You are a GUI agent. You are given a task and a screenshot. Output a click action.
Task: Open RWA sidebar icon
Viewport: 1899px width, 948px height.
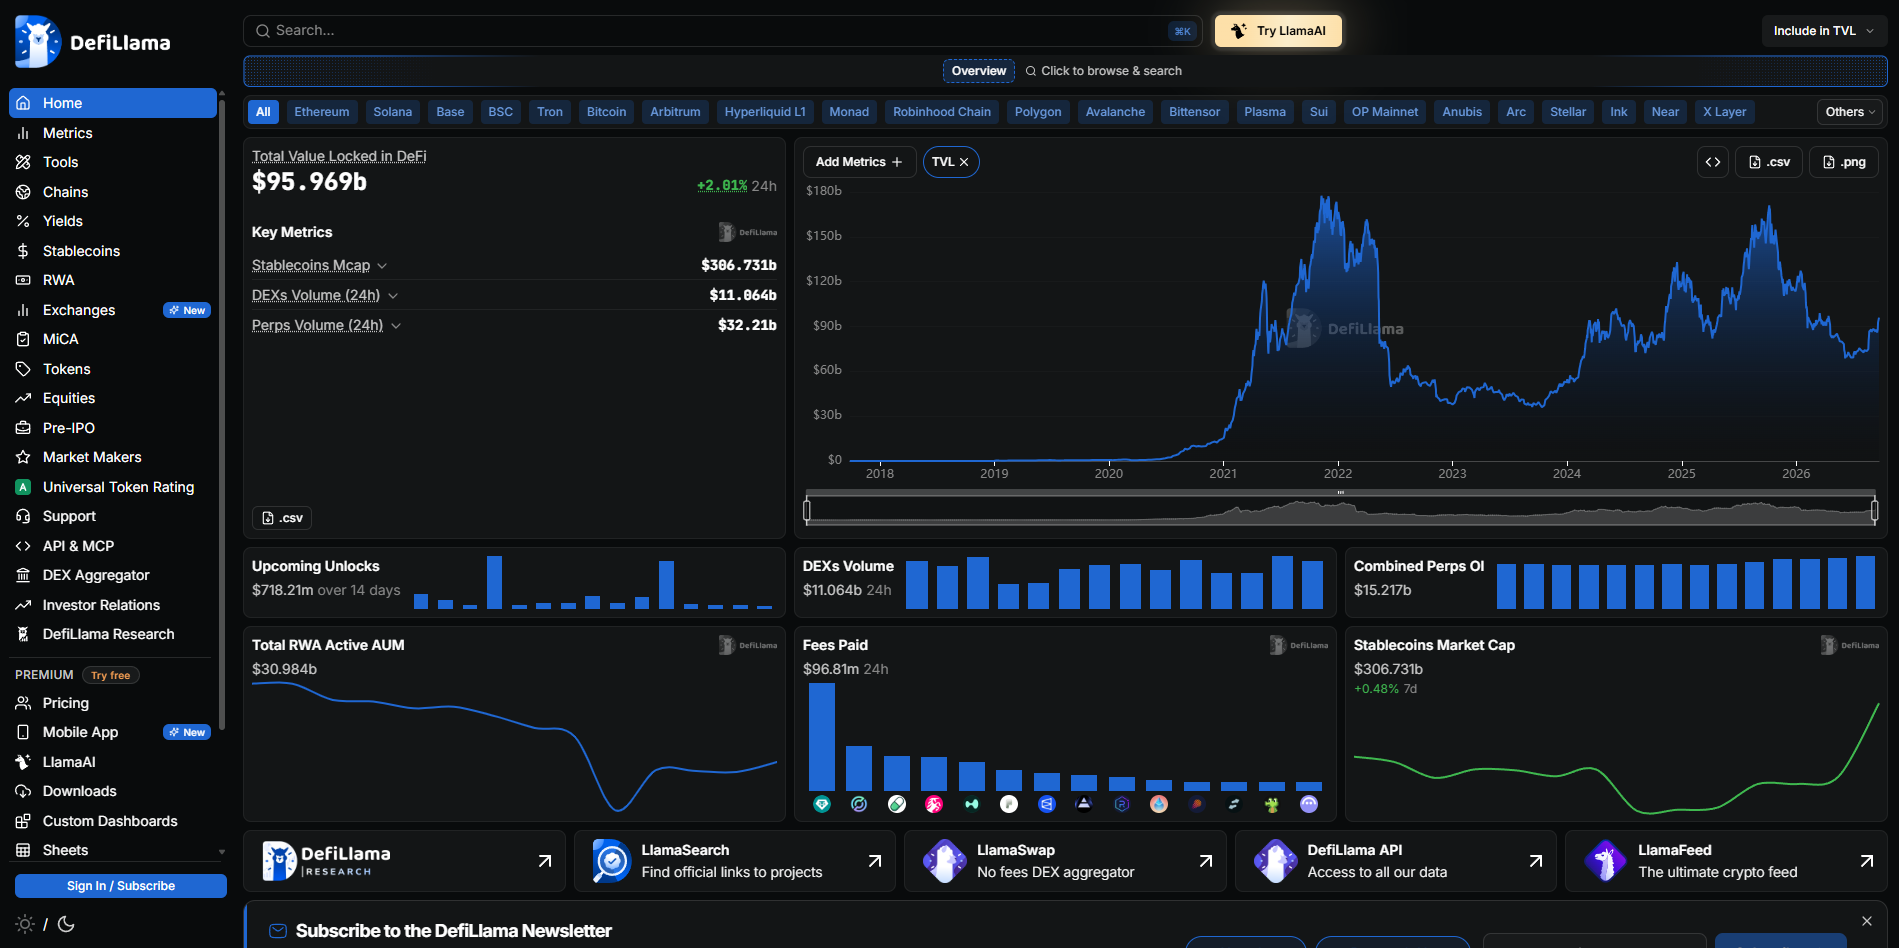tap(23, 280)
